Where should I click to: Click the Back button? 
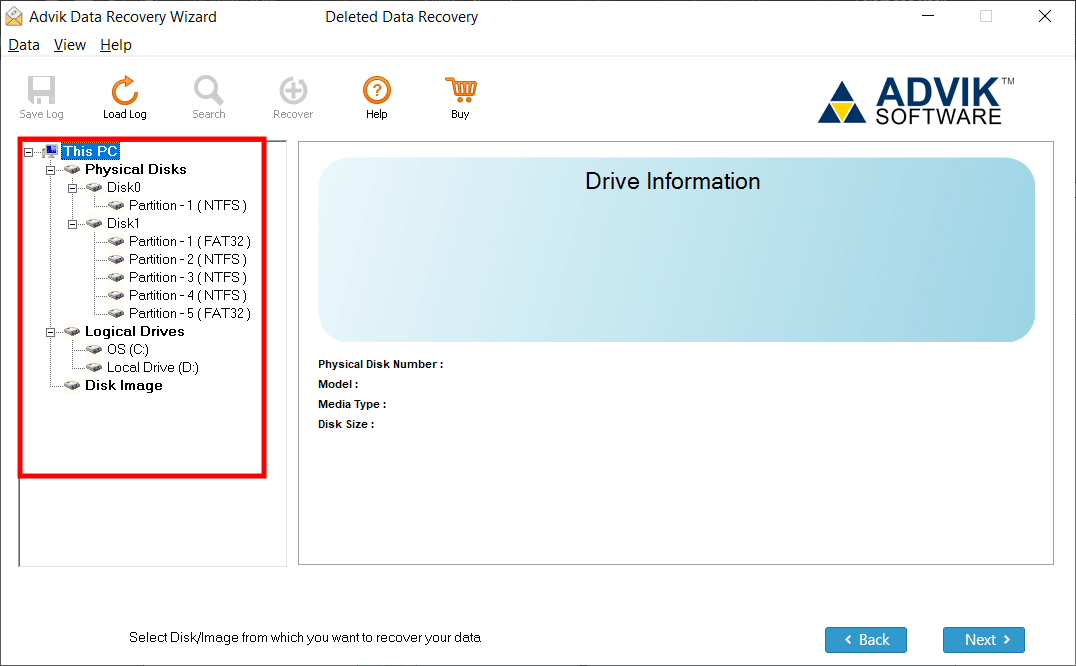pos(866,640)
